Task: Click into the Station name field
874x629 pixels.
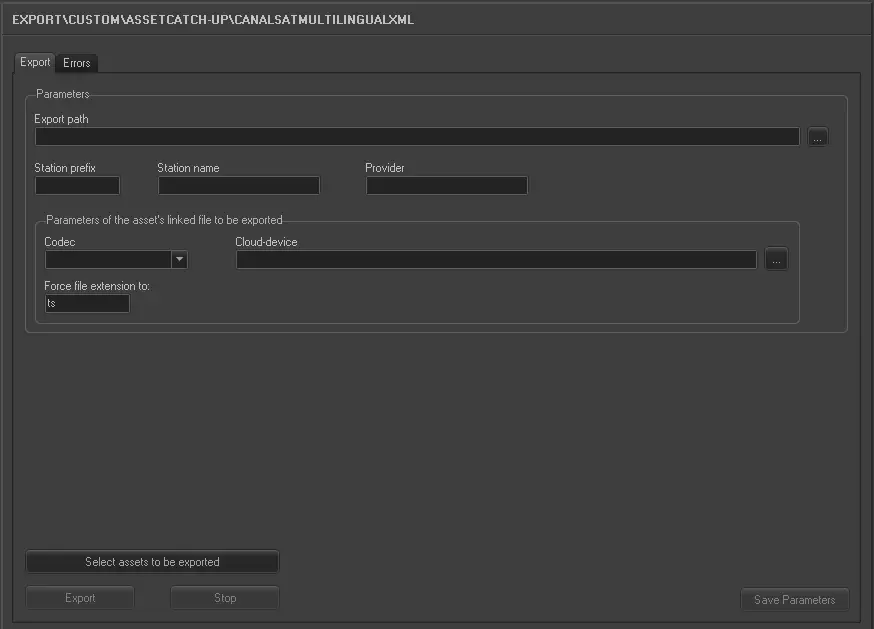Action: click(x=238, y=185)
